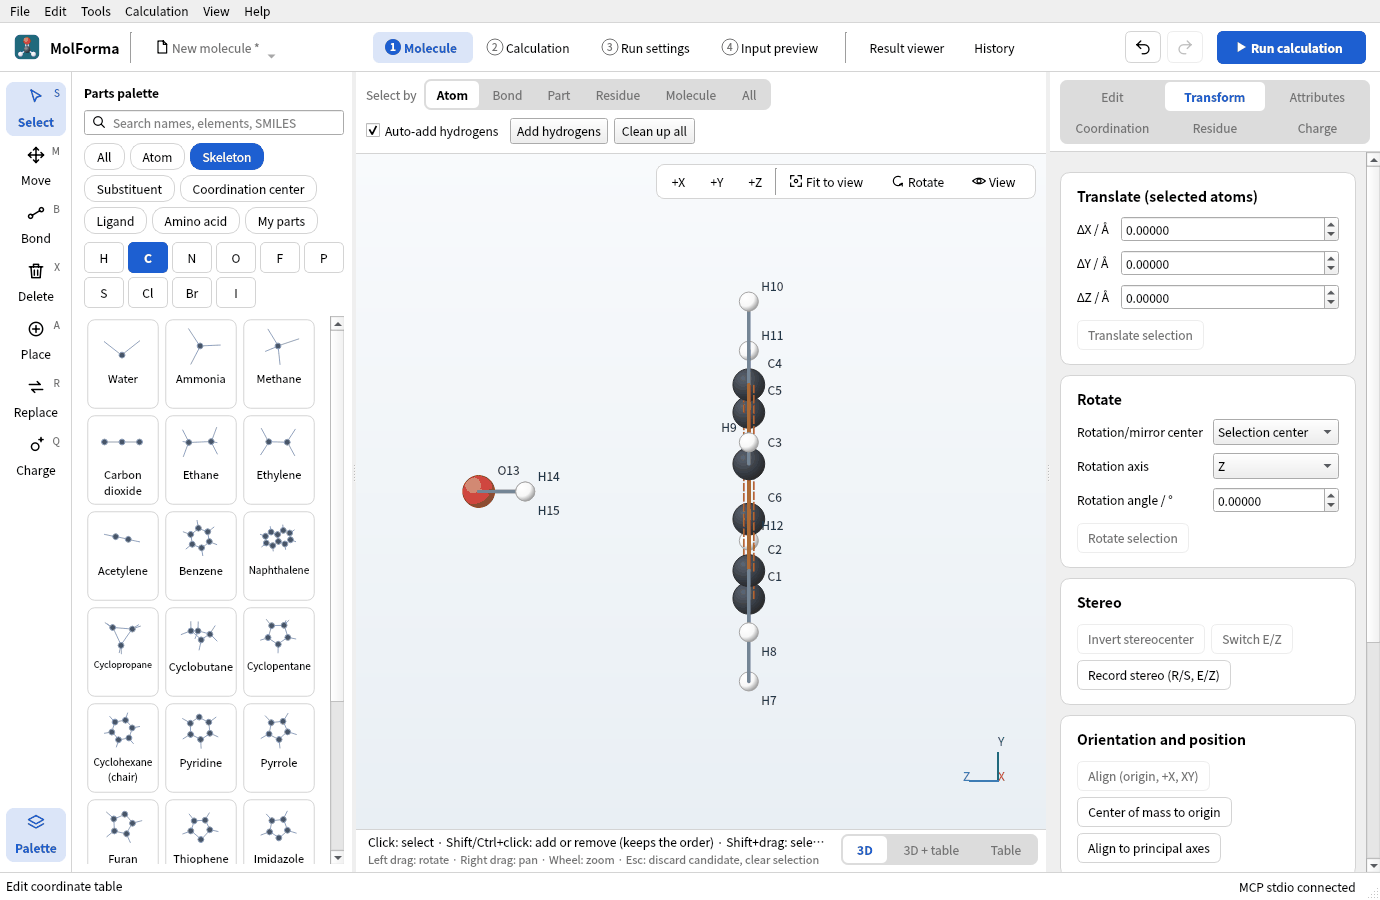Expand the Rotation axis dropdown
1380x900 pixels.
[x=1275, y=466]
